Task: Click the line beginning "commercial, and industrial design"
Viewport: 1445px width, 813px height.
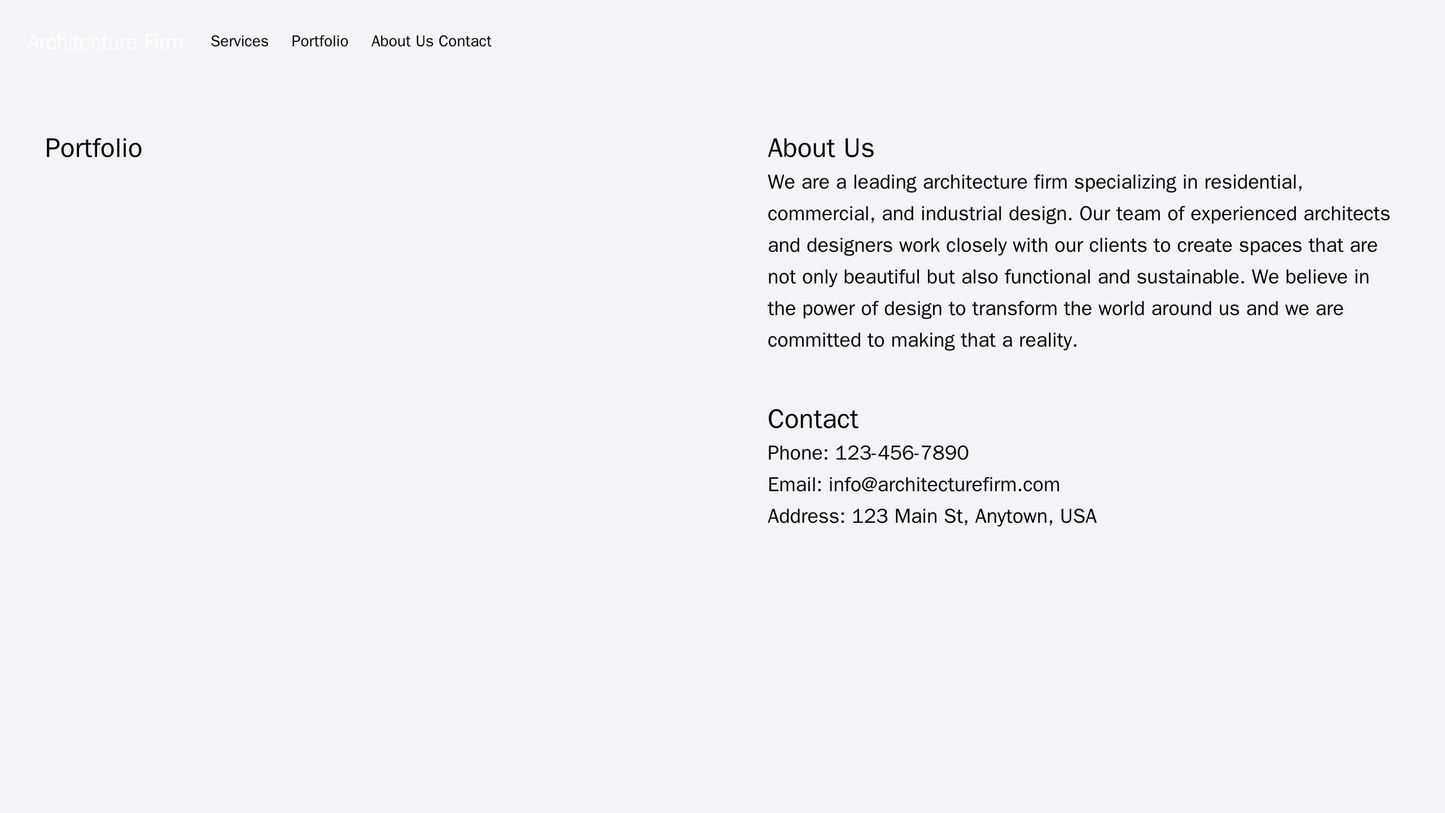Action: pyautogui.click(x=1078, y=213)
